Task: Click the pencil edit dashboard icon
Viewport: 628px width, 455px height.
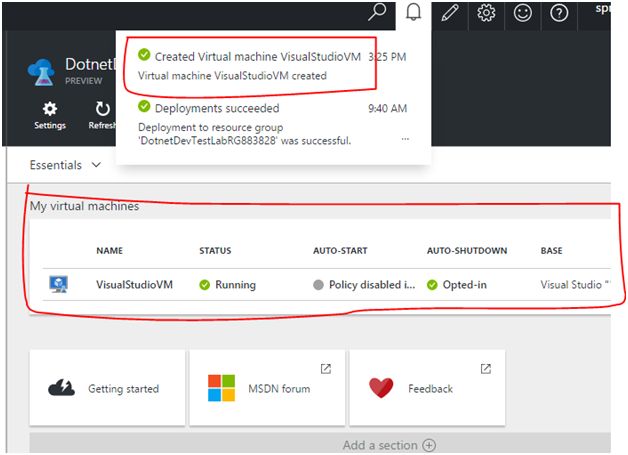Action: (450, 12)
